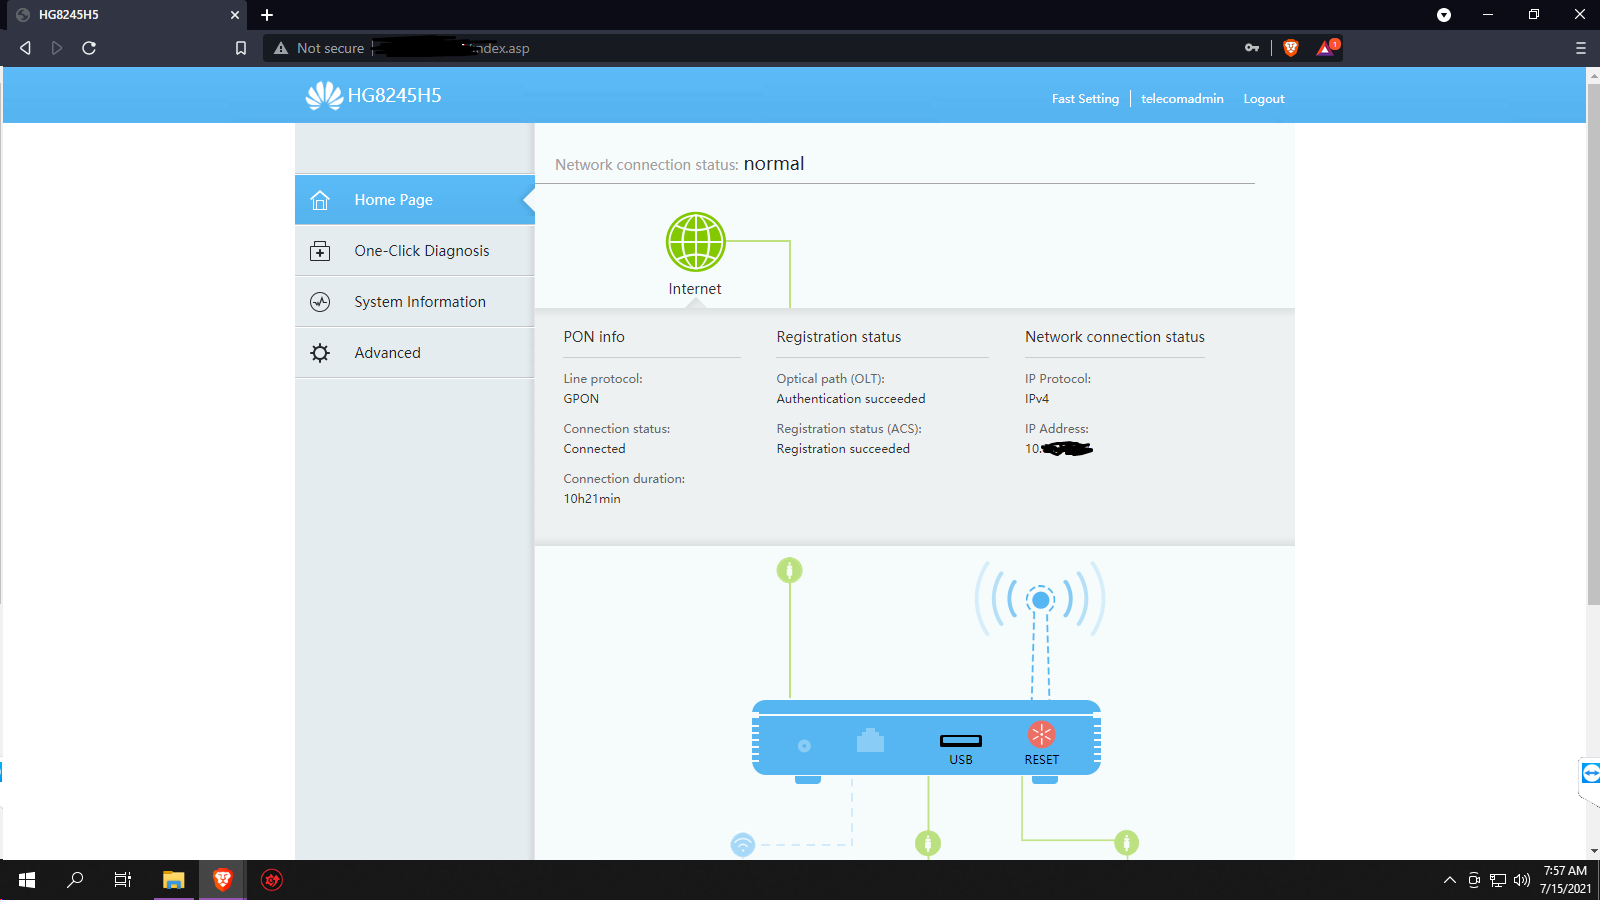Screen dimensions: 1600x900
Task: Click the 'Registration status' heading
Action: coord(839,337)
